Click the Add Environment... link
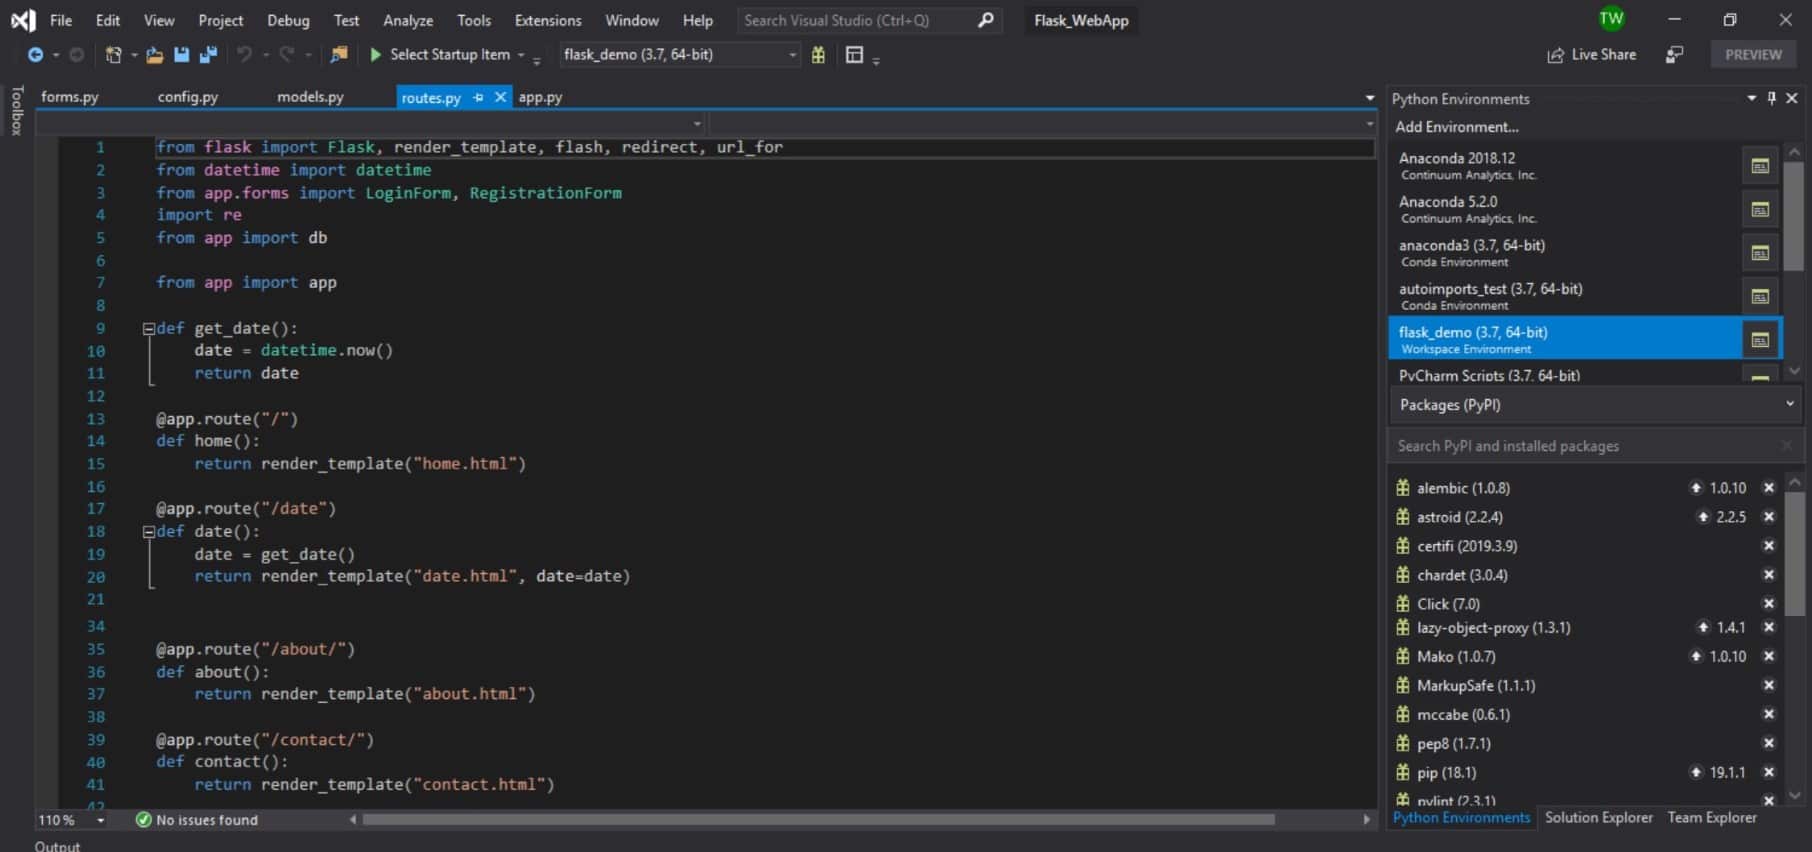Viewport: 1812px width, 852px height. tap(1456, 127)
